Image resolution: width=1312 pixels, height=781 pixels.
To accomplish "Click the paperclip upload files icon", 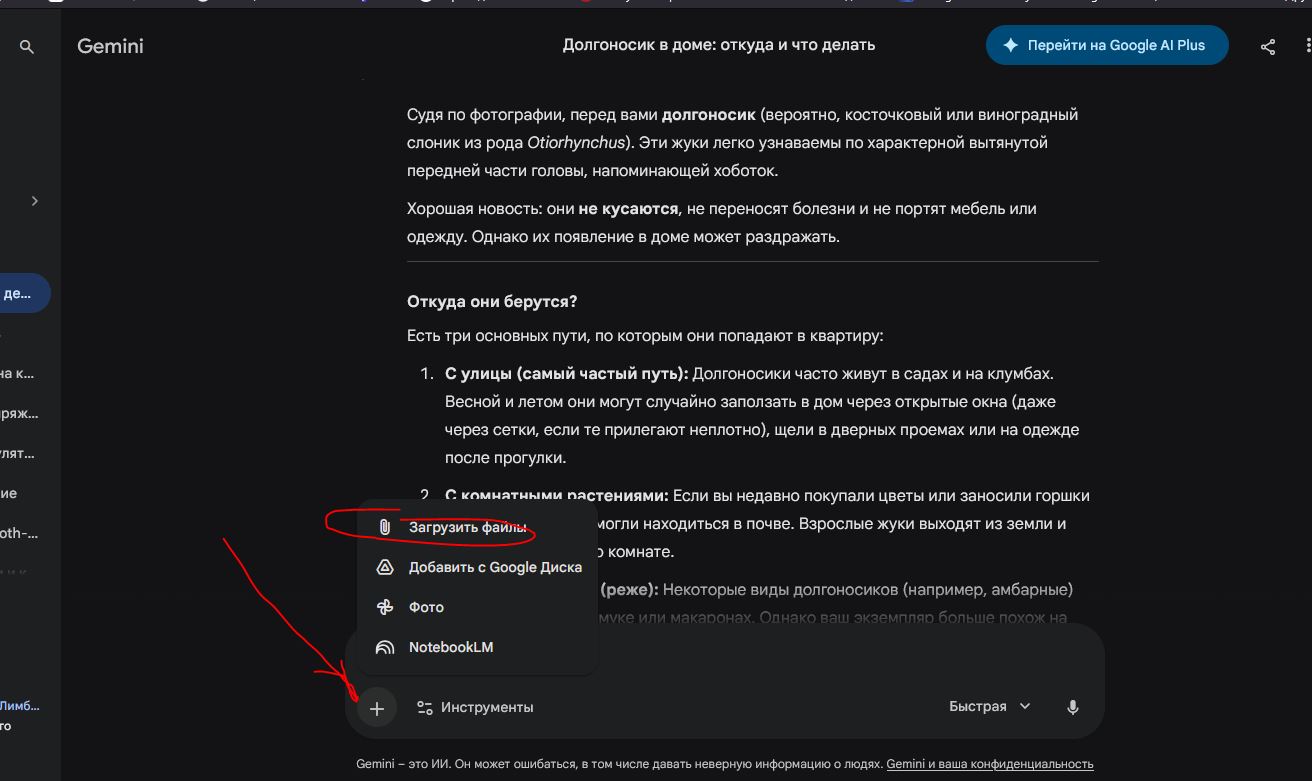I will (x=385, y=527).
